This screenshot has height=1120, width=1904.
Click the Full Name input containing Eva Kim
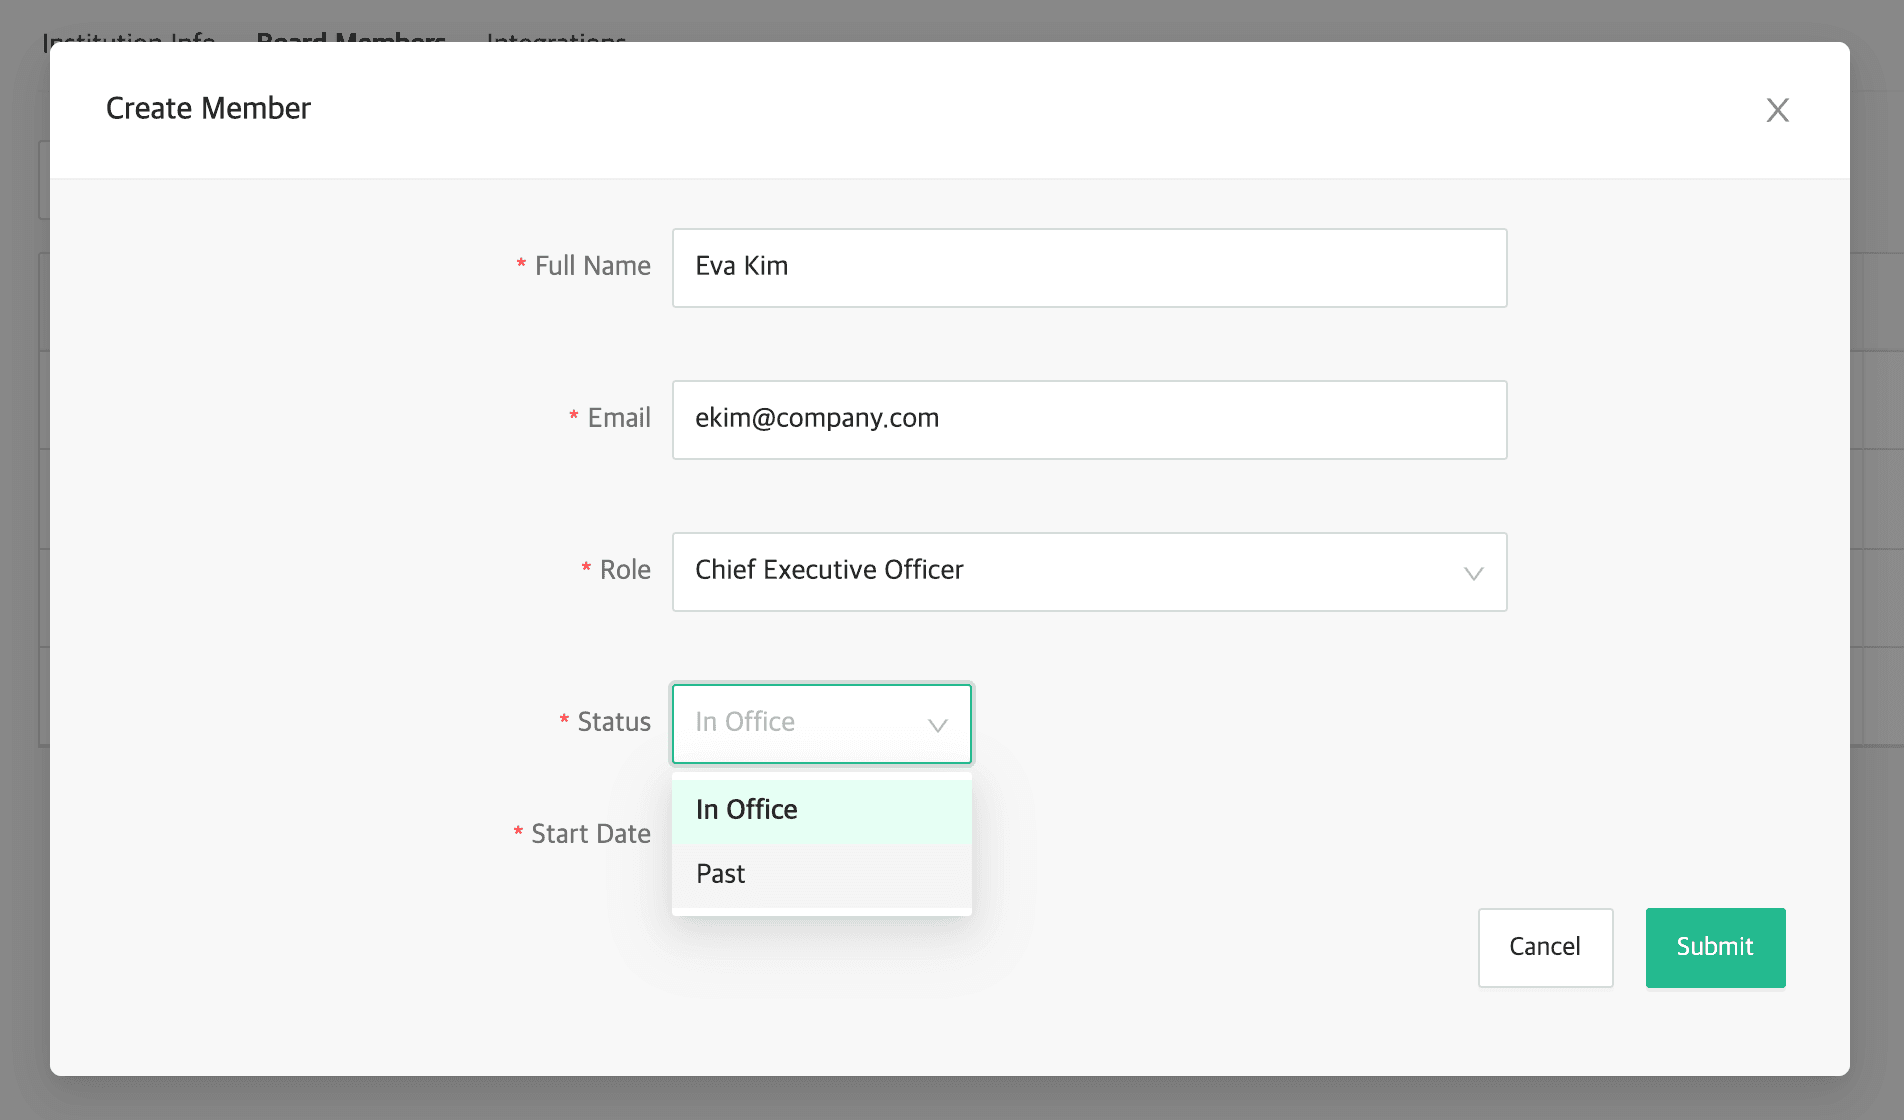click(1089, 267)
